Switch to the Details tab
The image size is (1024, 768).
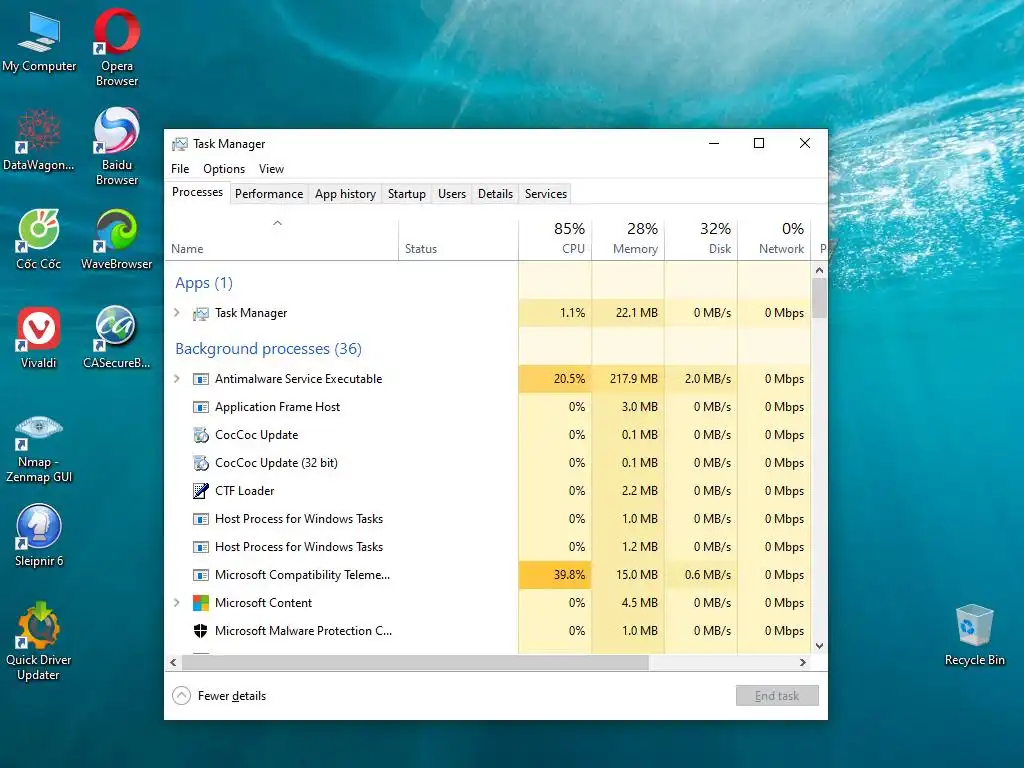coord(495,194)
